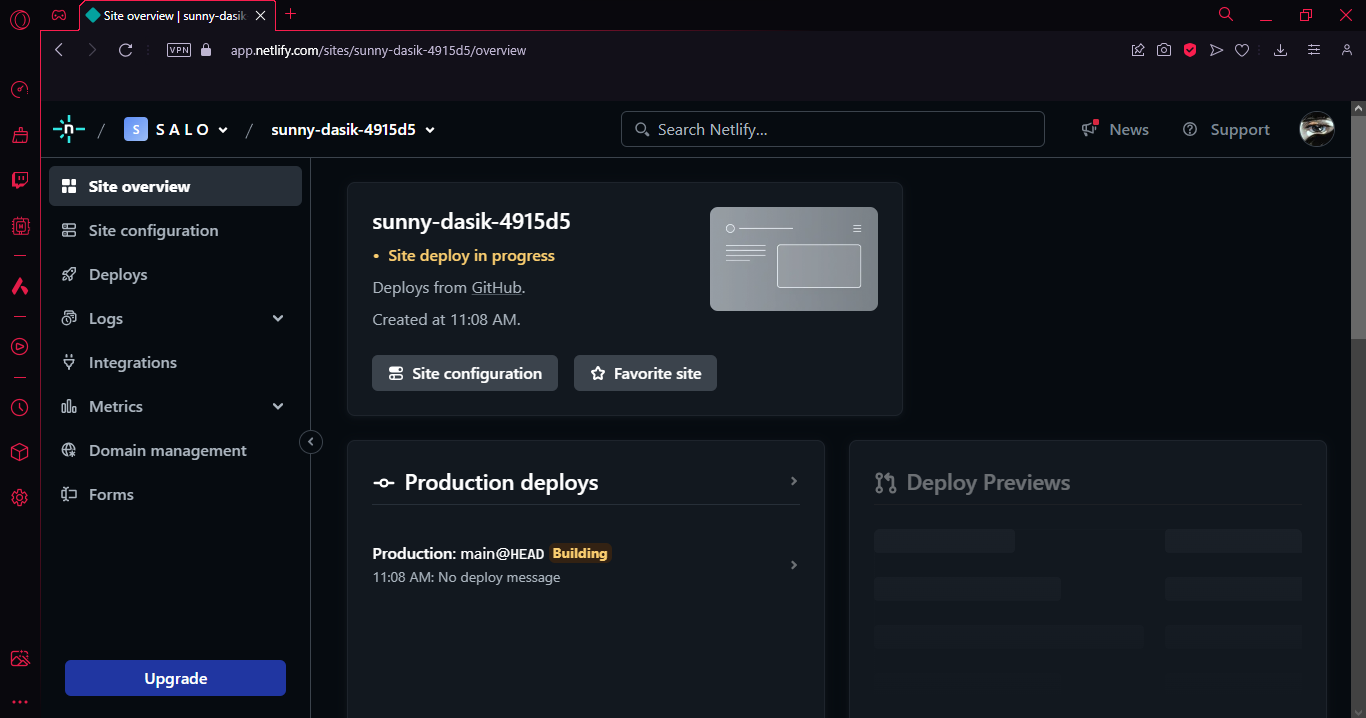Open Support help link
The height and width of the screenshot is (718, 1366).
tap(1226, 129)
